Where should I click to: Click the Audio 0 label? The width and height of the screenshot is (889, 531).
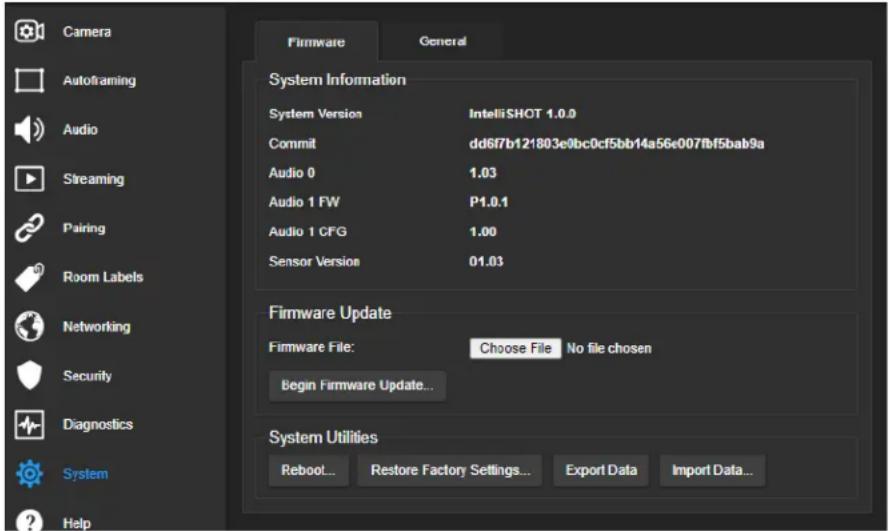[x=291, y=173]
